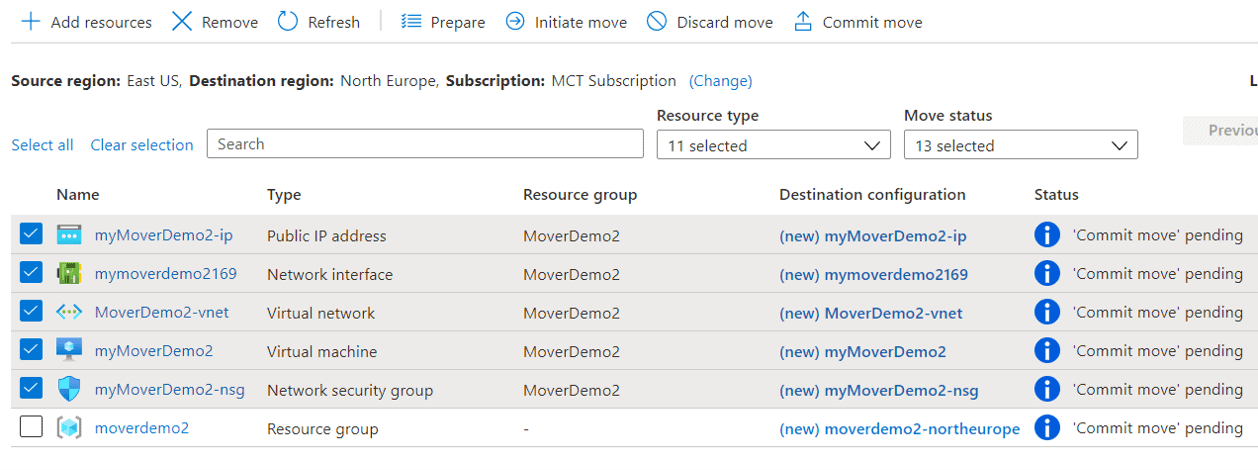Click the Commit move upload icon
The image size is (1258, 470).
[x=803, y=22]
